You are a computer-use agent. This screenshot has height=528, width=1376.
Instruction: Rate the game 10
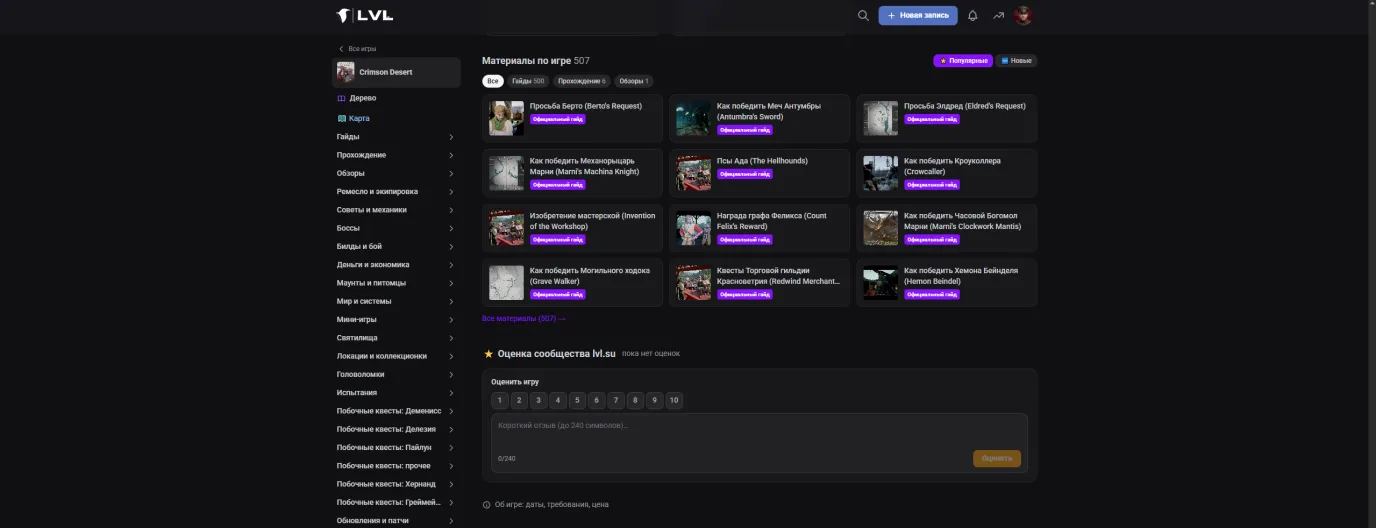[x=674, y=401]
